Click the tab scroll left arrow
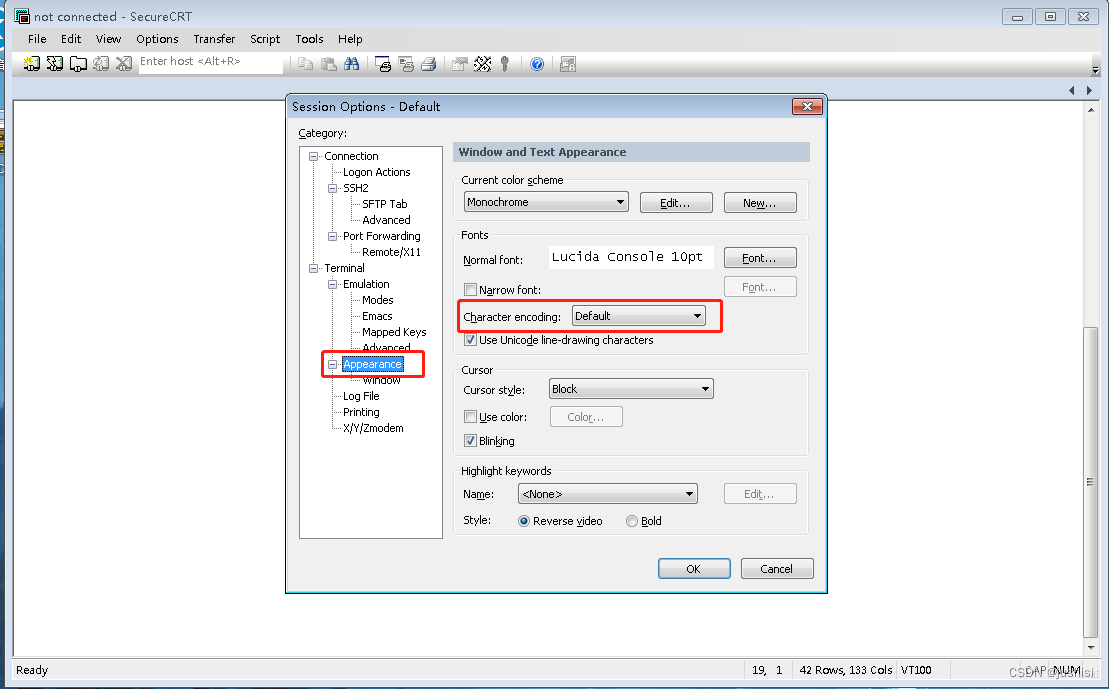The width and height of the screenshot is (1109, 689). [x=1072, y=91]
